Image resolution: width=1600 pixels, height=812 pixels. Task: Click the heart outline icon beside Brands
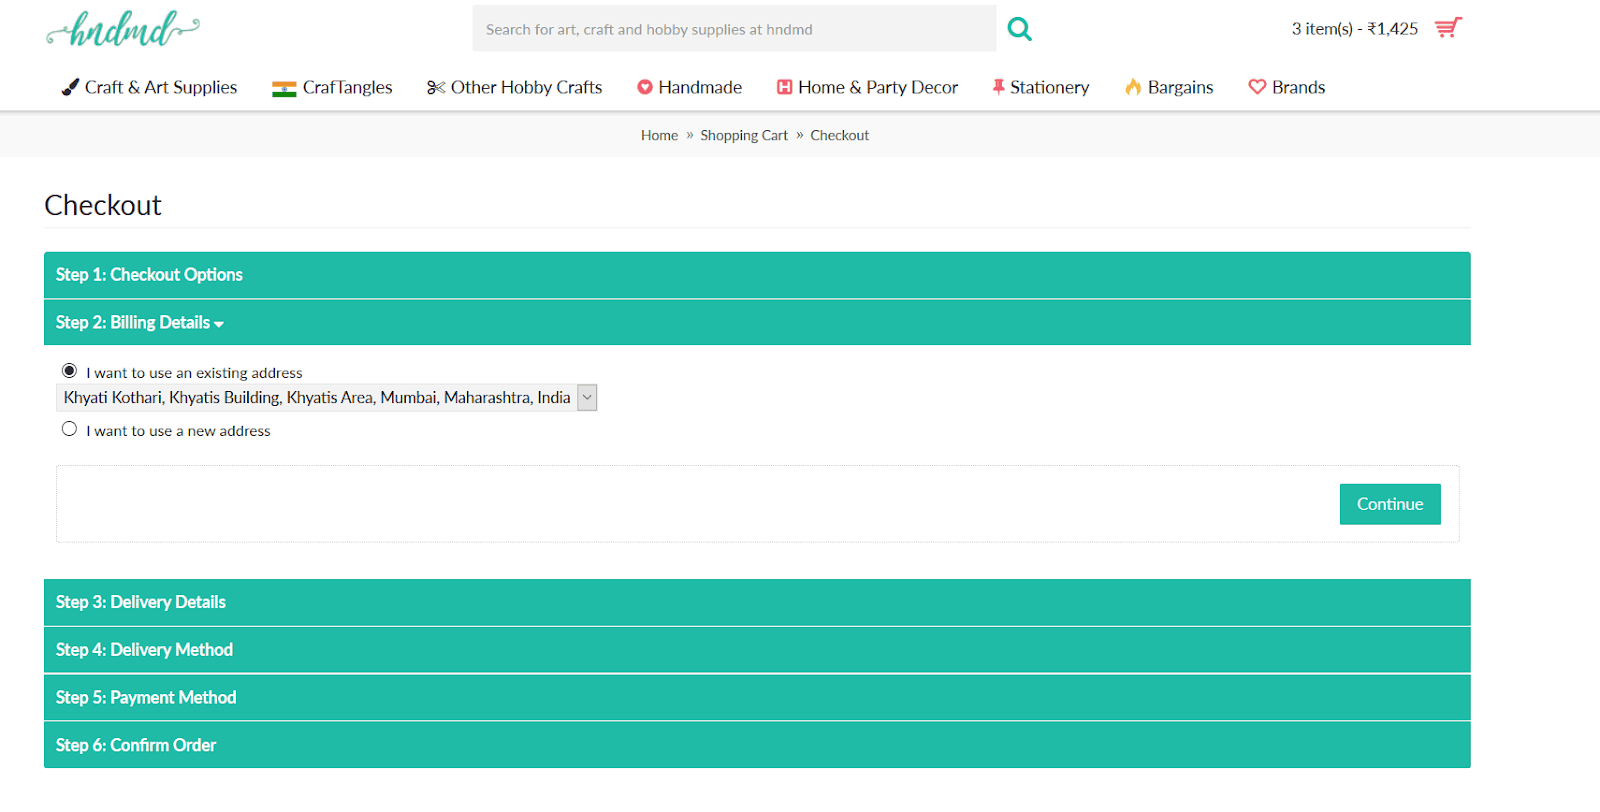point(1257,87)
